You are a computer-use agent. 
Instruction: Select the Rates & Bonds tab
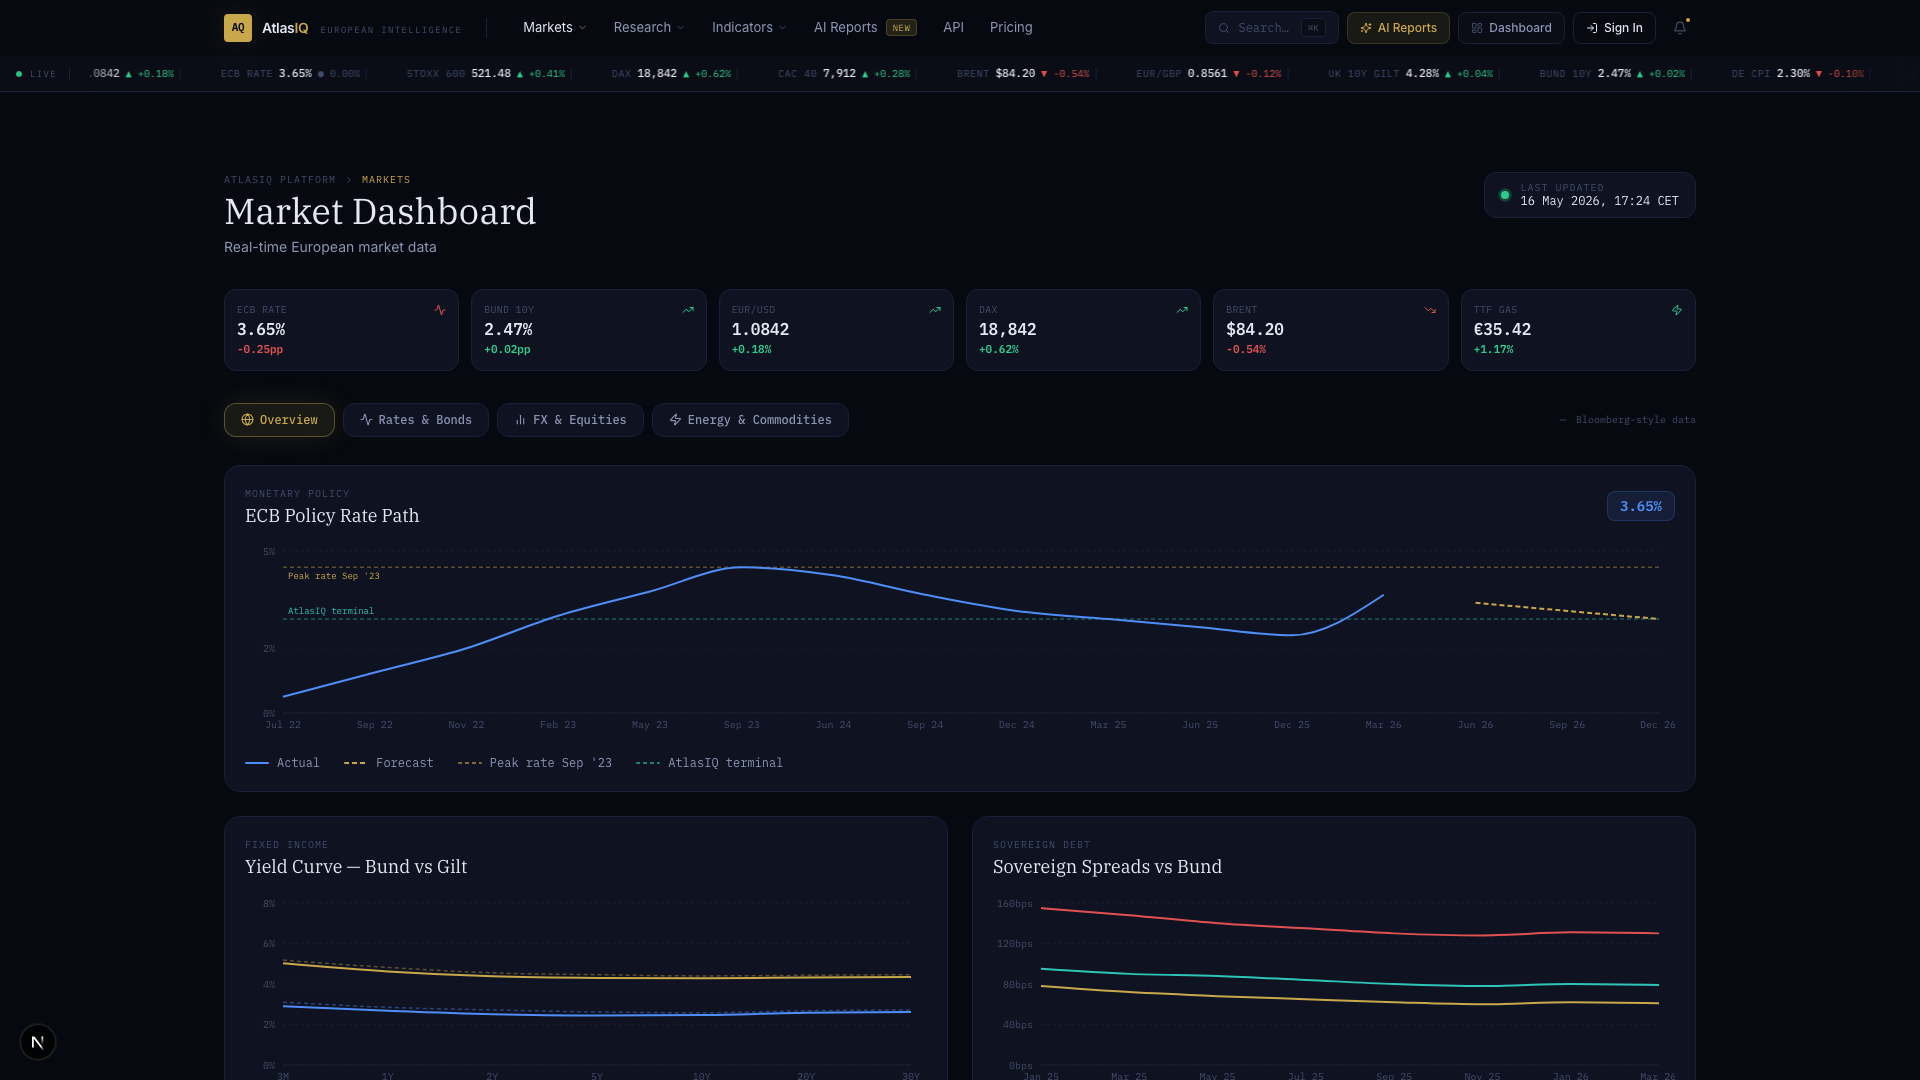[416, 420]
